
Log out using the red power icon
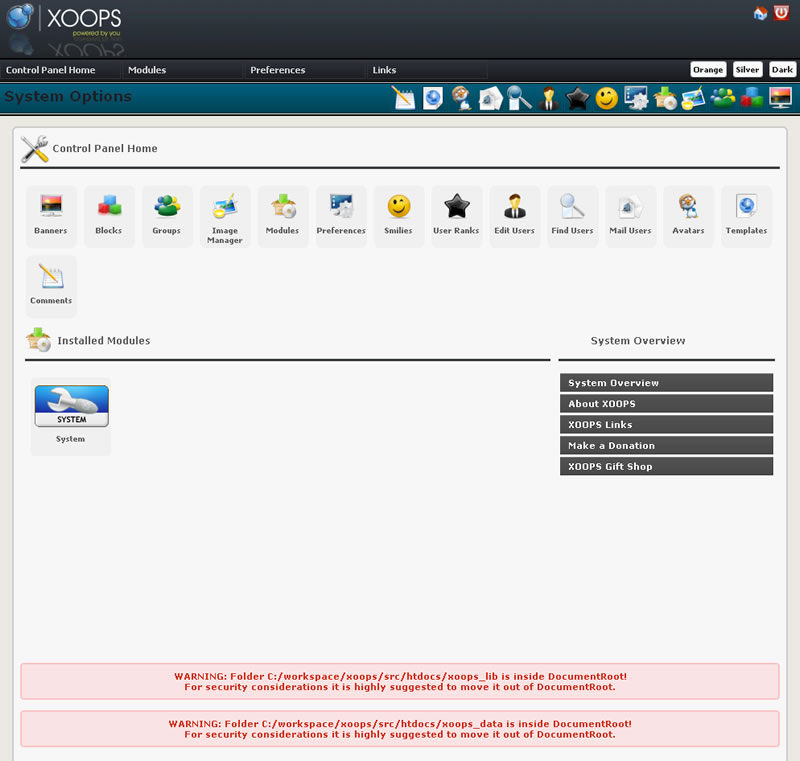point(781,13)
